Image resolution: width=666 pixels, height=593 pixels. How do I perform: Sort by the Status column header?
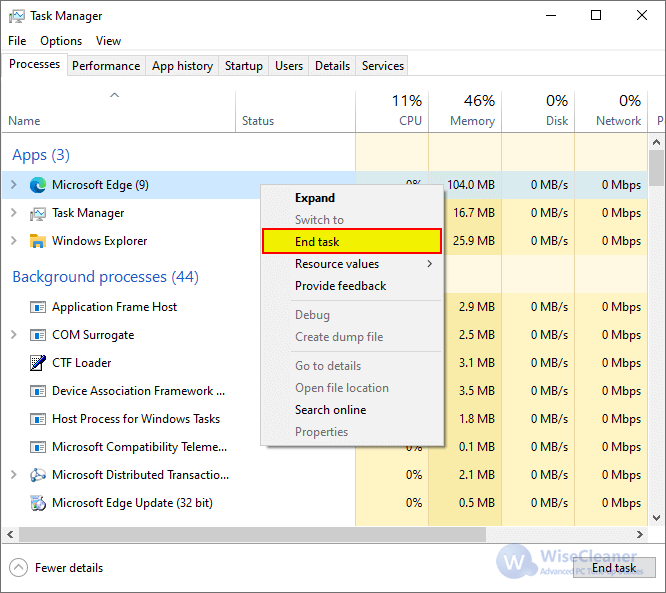(295, 111)
